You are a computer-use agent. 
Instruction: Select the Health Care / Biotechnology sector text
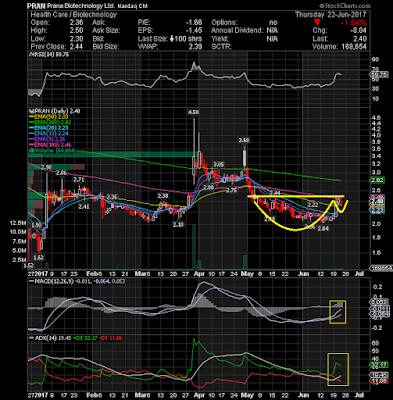point(74,15)
